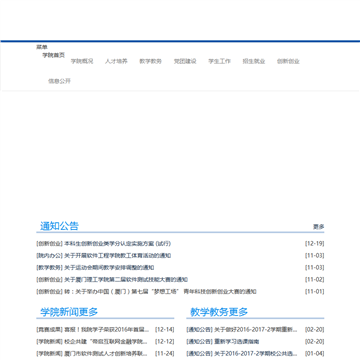Open the 梦想工场 青年科技创新创业大赛 notice
This screenshot has width=360, height=360.
tap(160, 292)
